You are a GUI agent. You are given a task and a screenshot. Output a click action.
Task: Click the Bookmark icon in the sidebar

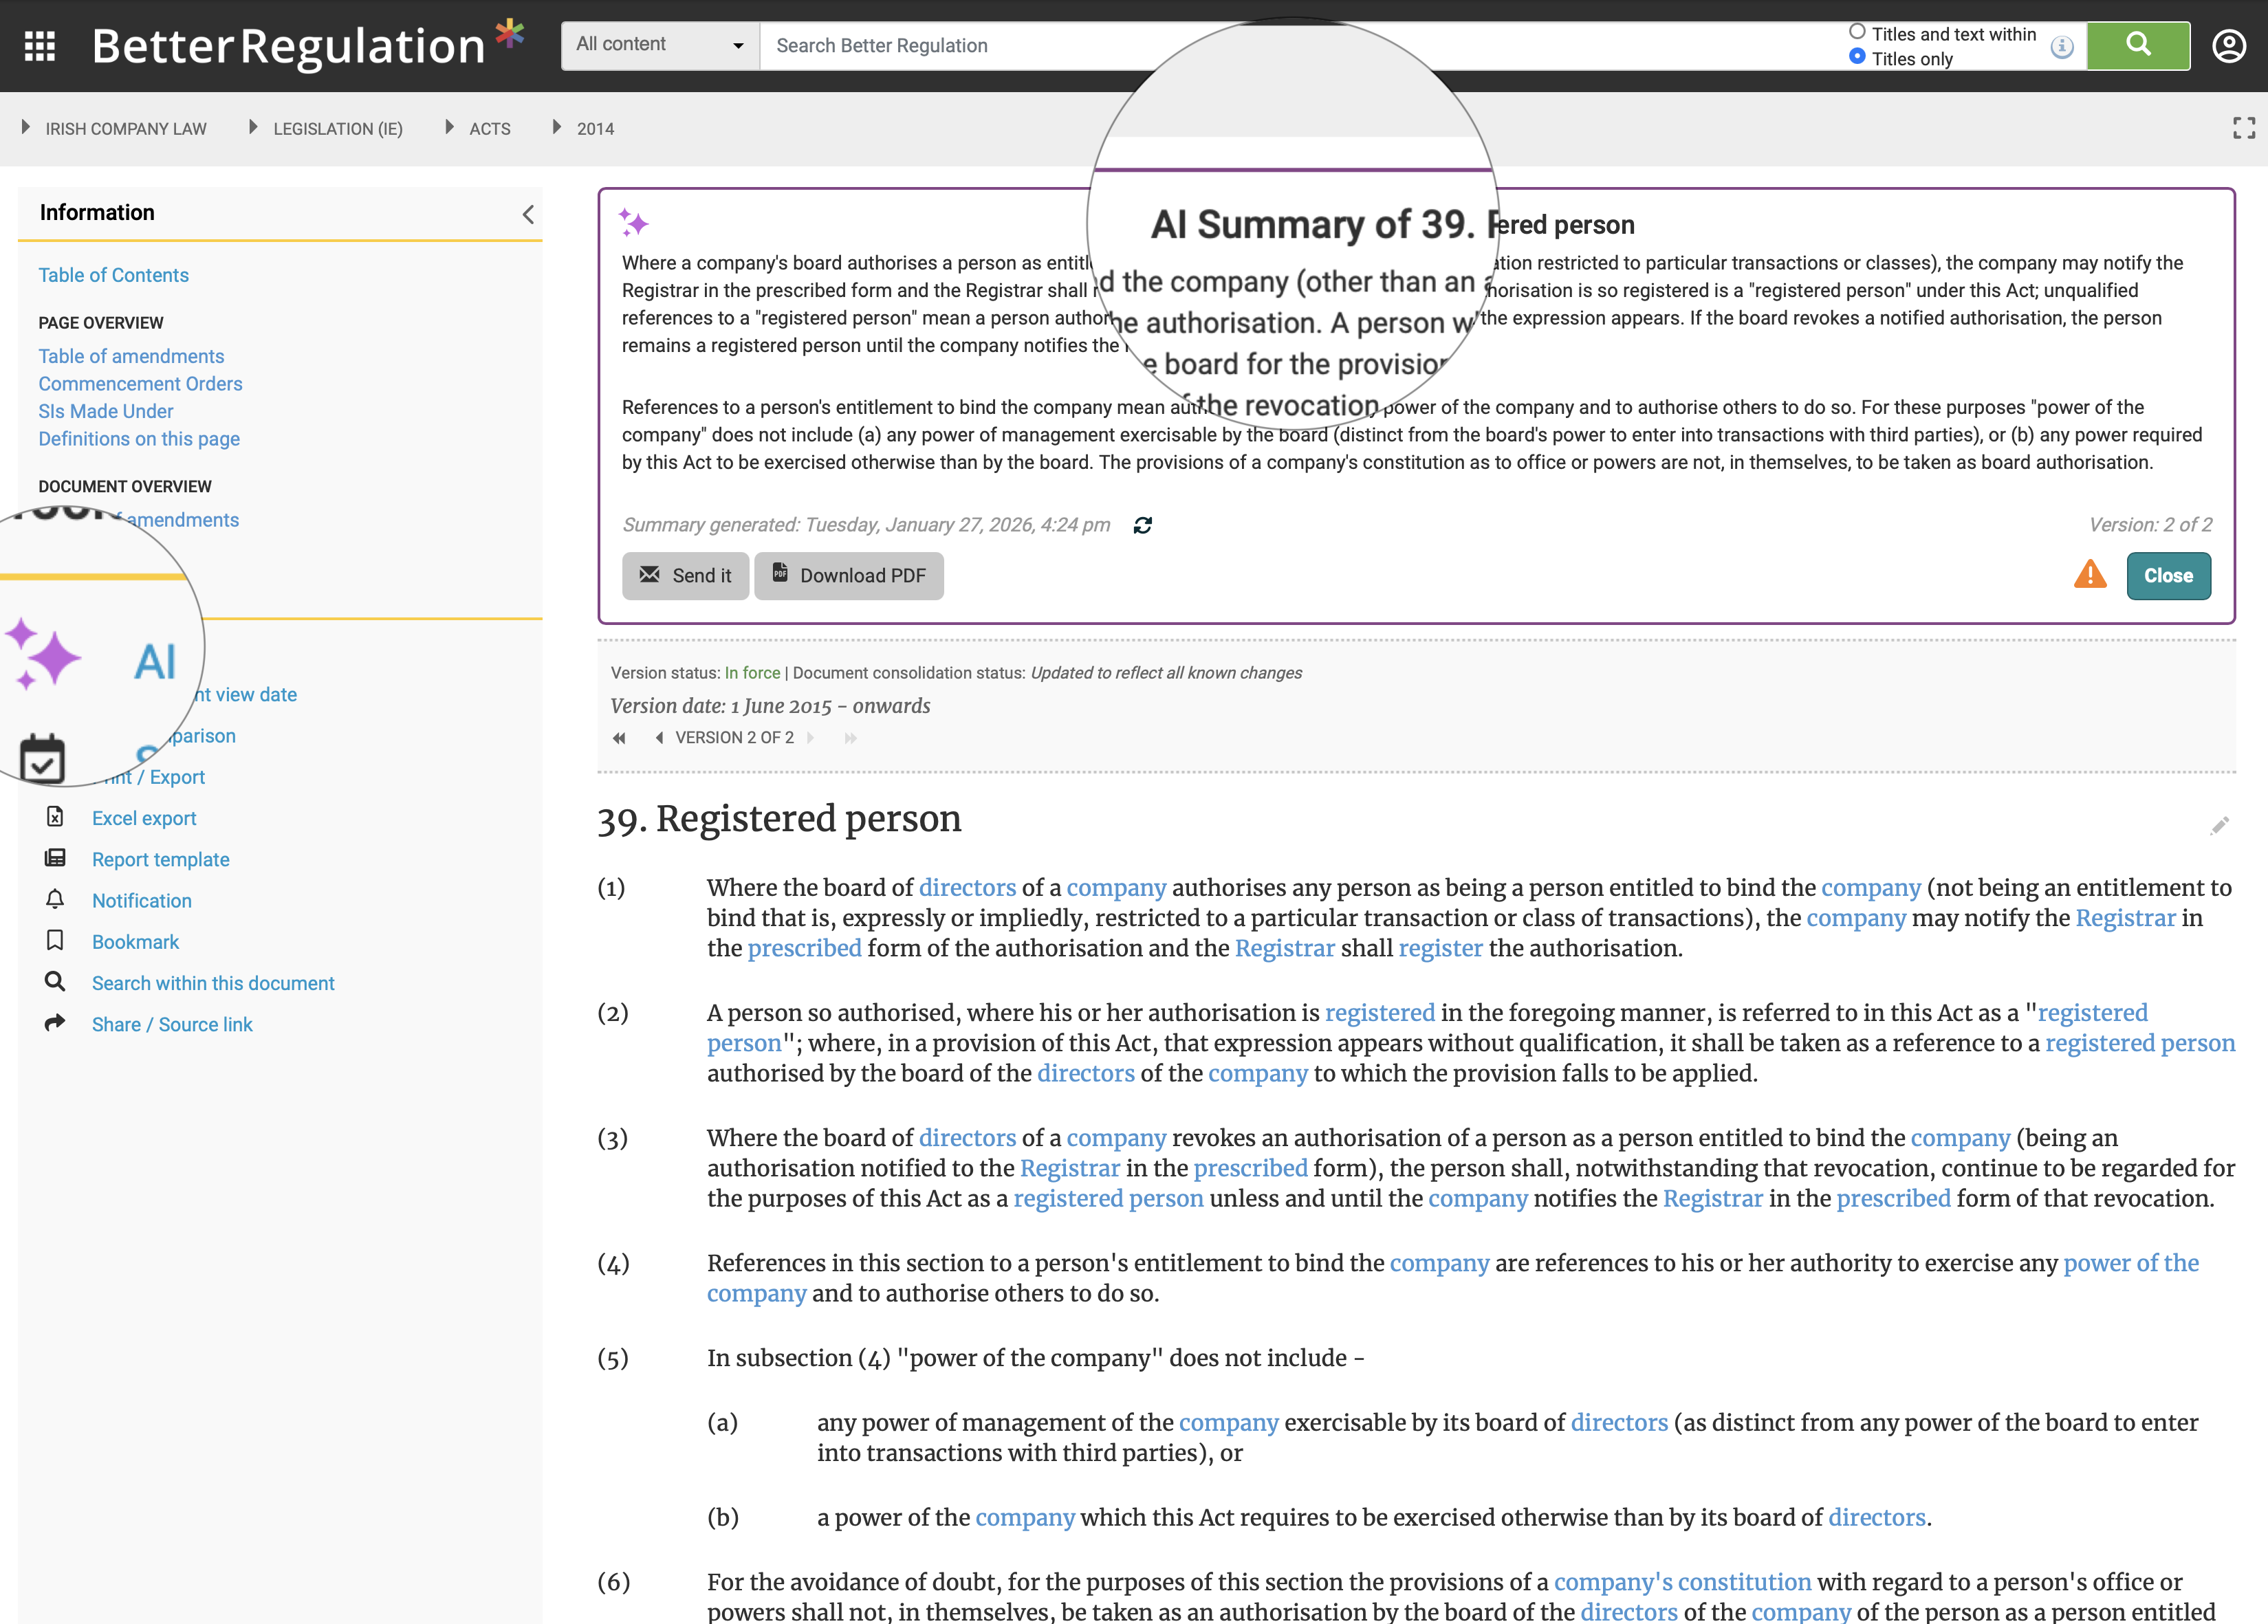pos(55,941)
